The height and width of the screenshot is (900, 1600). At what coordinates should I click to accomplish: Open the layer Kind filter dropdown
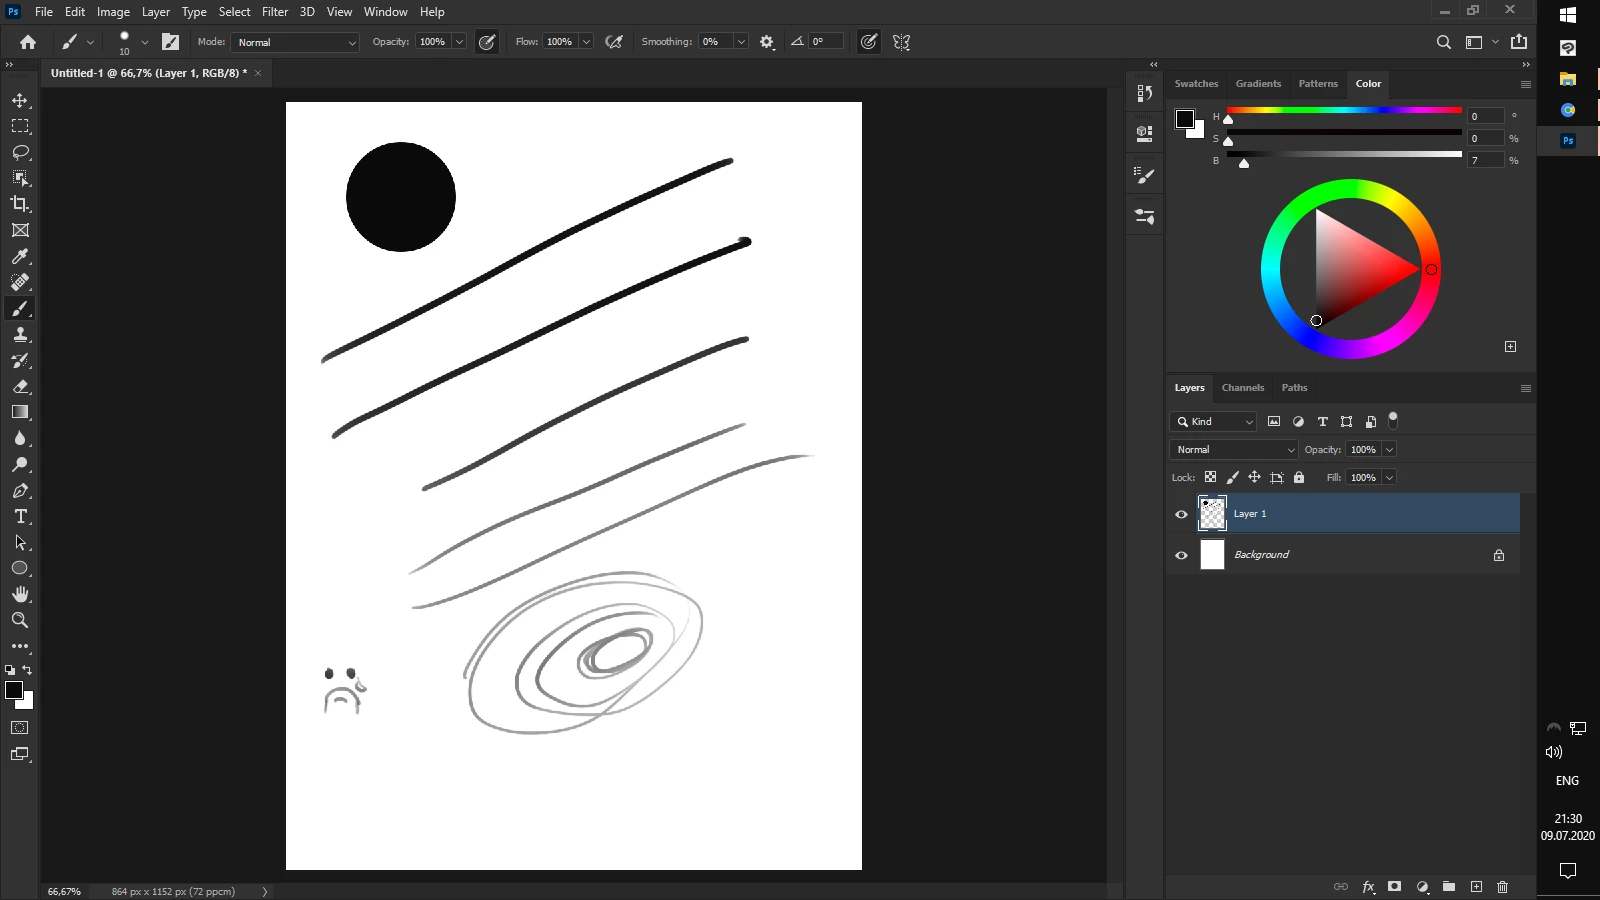[x=1214, y=422]
